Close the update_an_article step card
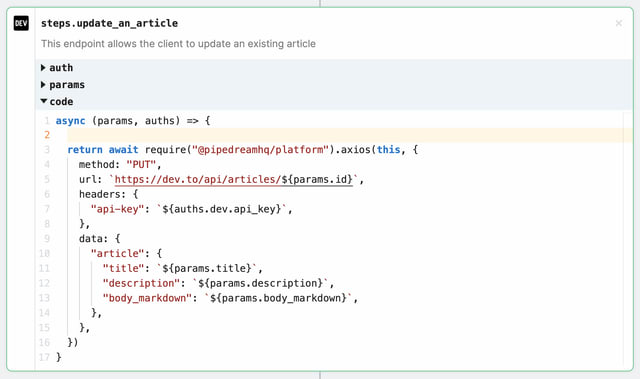The image size is (640, 379). (618, 23)
